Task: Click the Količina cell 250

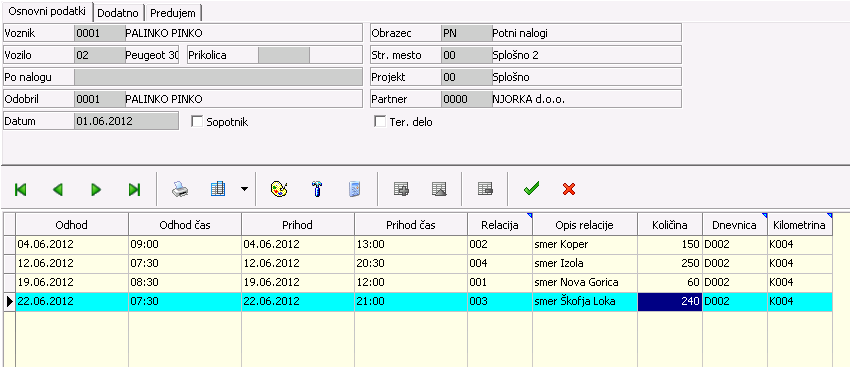Action: (670, 264)
